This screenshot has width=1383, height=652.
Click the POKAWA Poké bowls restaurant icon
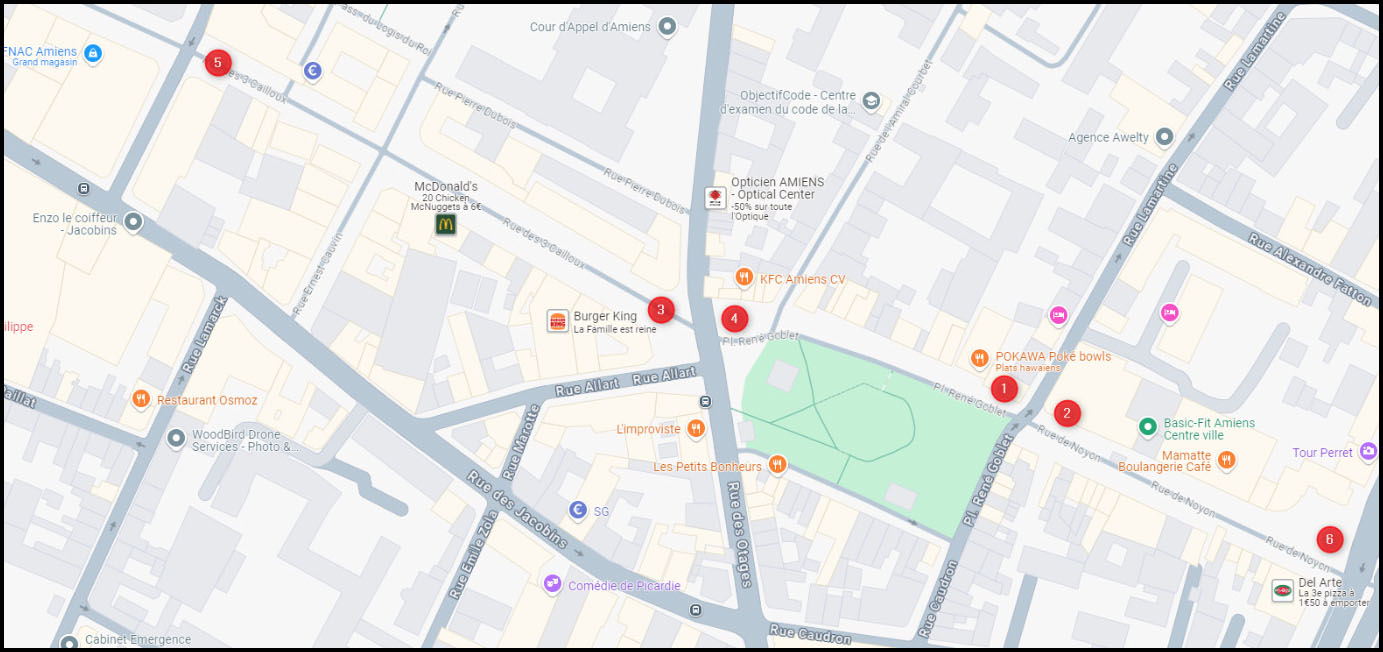tap(980, 358)
